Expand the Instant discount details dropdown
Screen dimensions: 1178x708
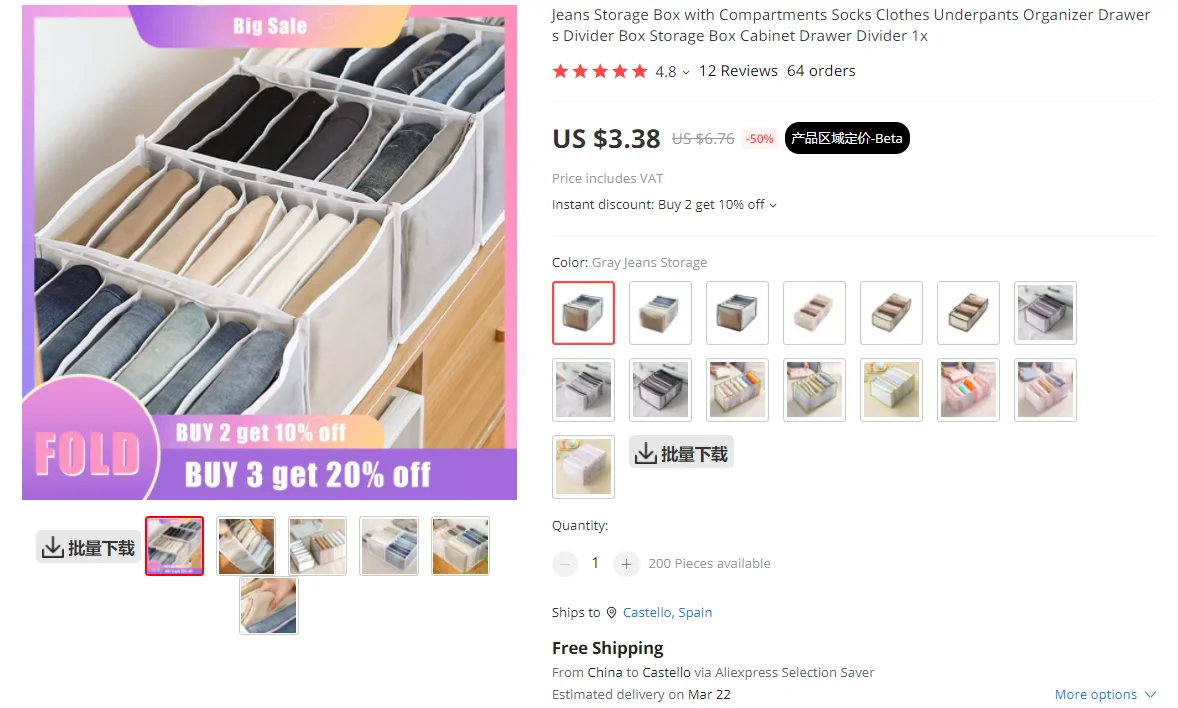tap(773, 205)
